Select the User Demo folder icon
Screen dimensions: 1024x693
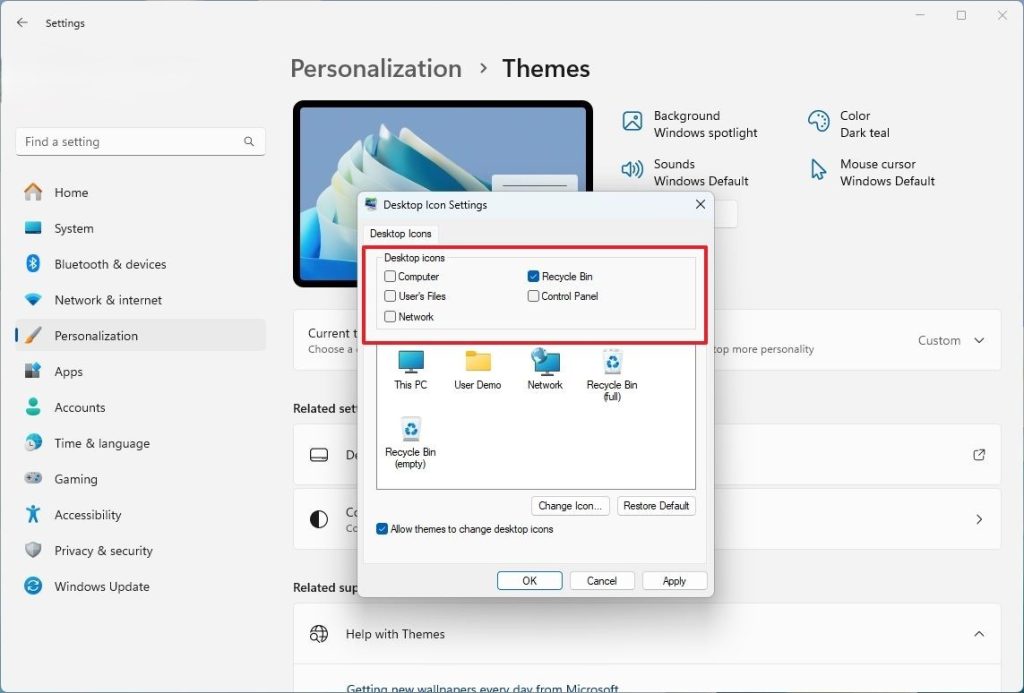click(x=477, y=365)
